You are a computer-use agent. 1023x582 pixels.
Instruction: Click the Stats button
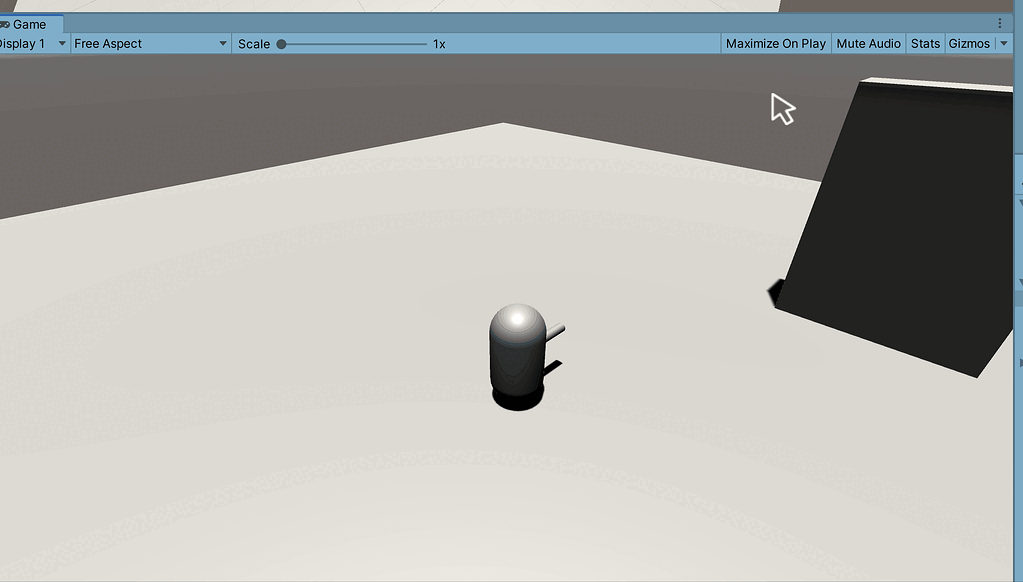tap(924, 43)
